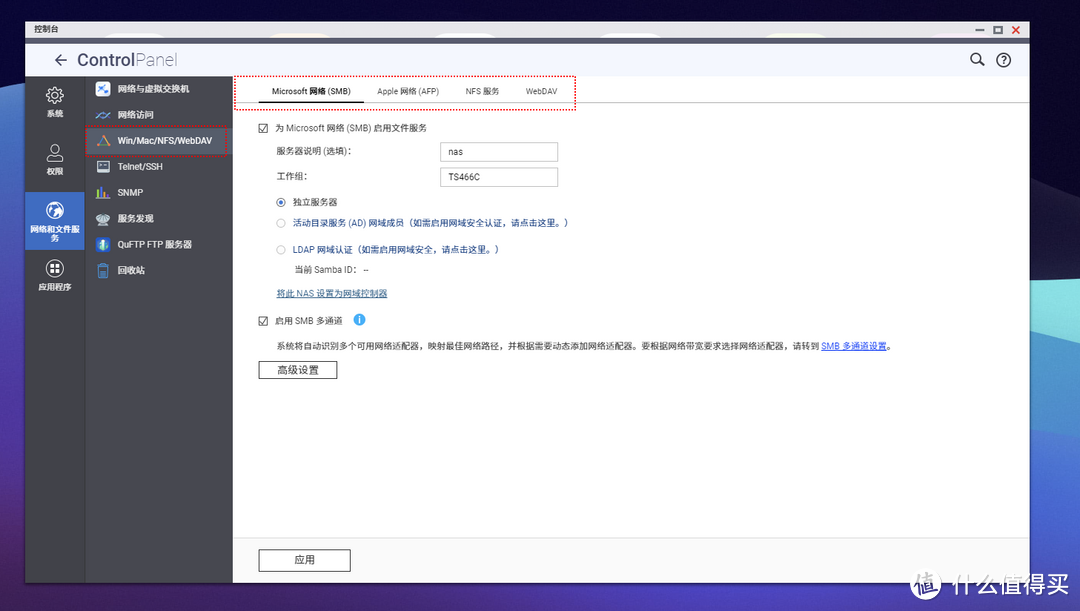
Task: Click the 回收站 text label
Action: pyautogui.click(x=131, y=270)
